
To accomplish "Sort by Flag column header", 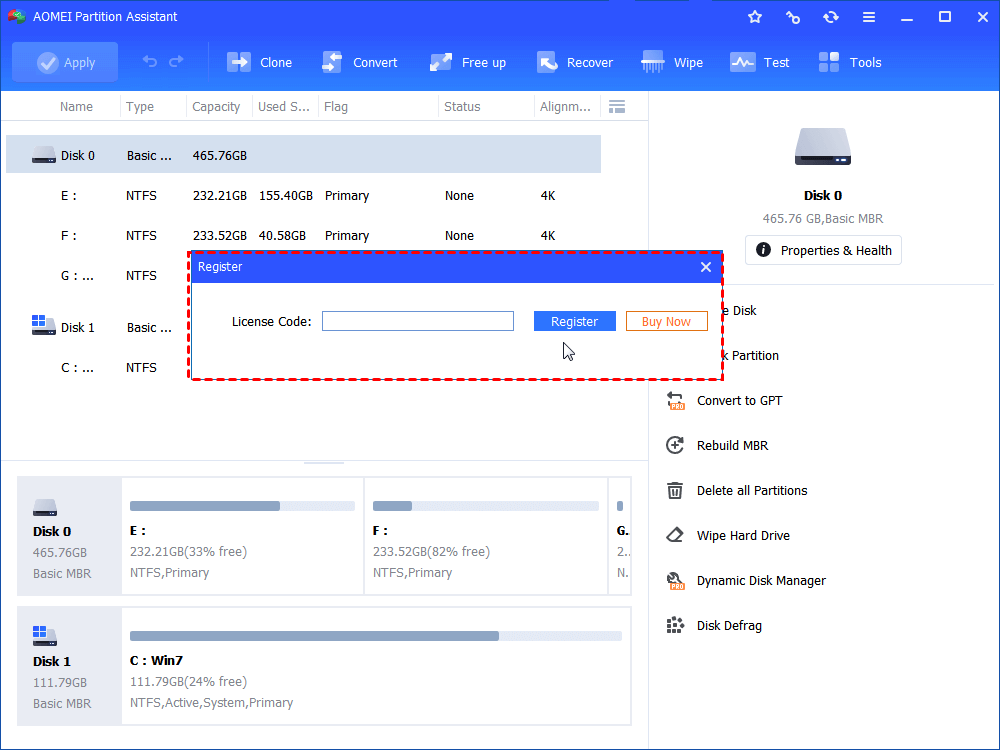I will coord(336,107).
